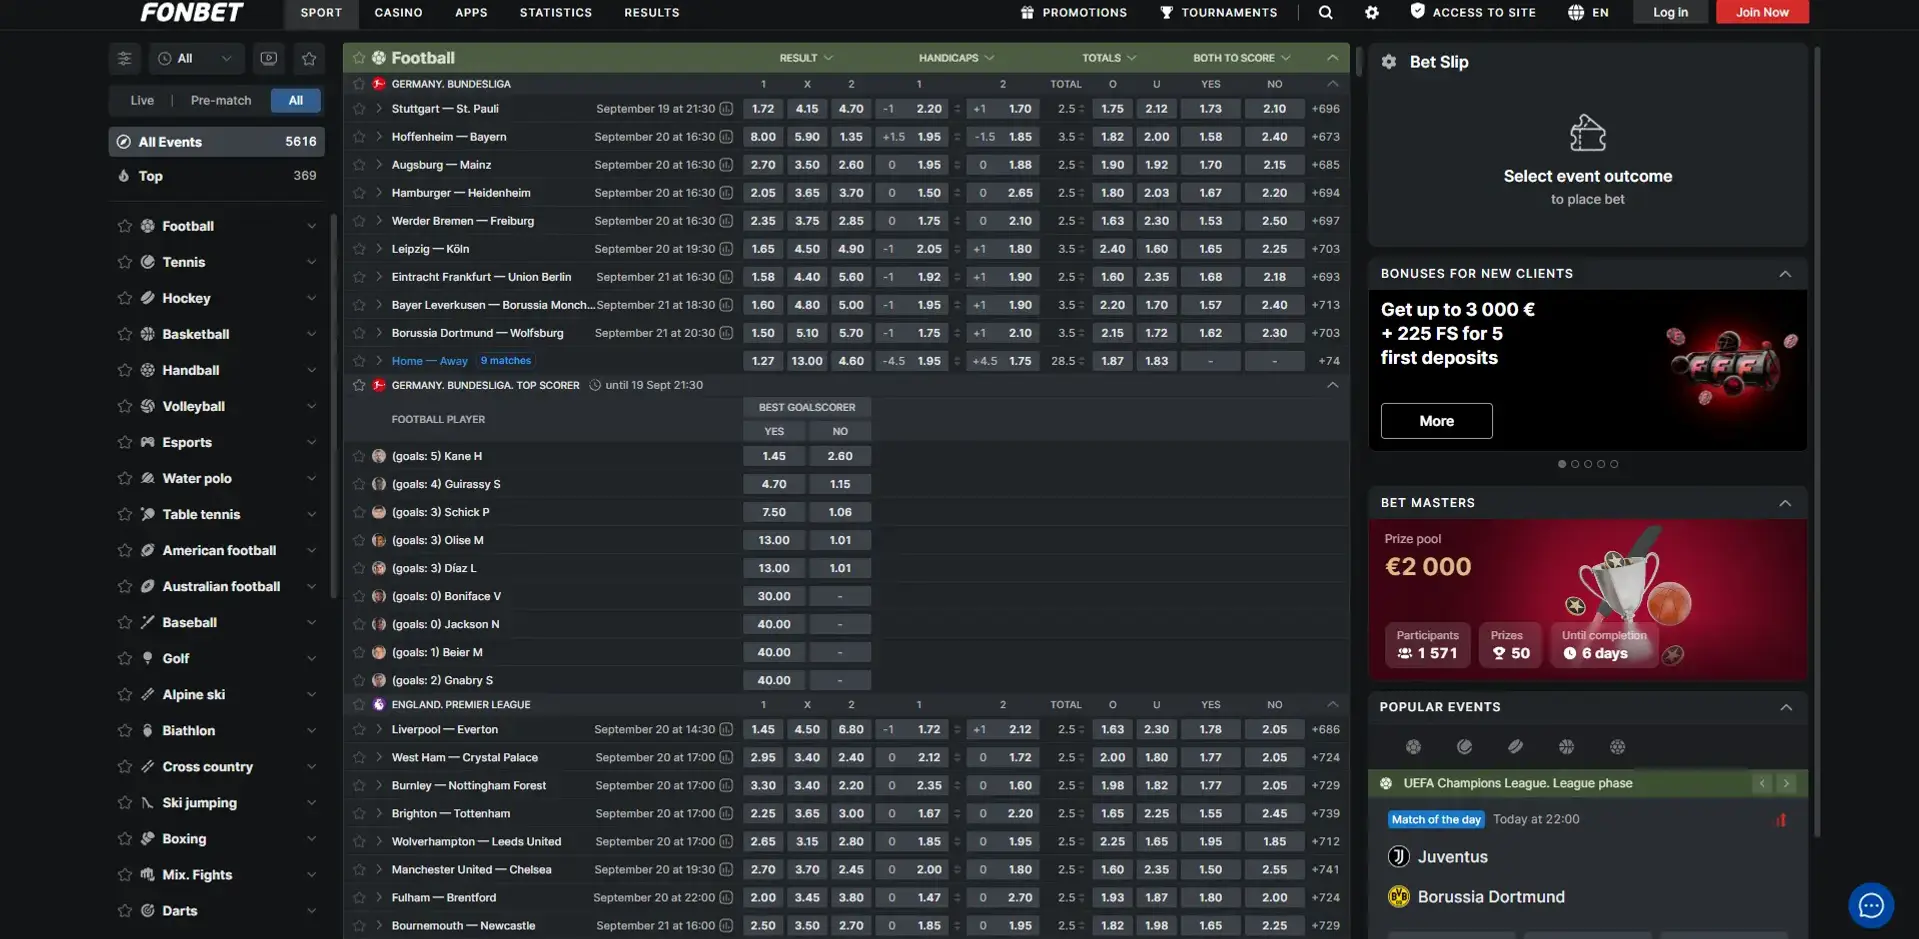Viewport: 1919px width, 939px height.
Task: Open the BOTH TO SCORE dropdown
Action: (1241, 58)
